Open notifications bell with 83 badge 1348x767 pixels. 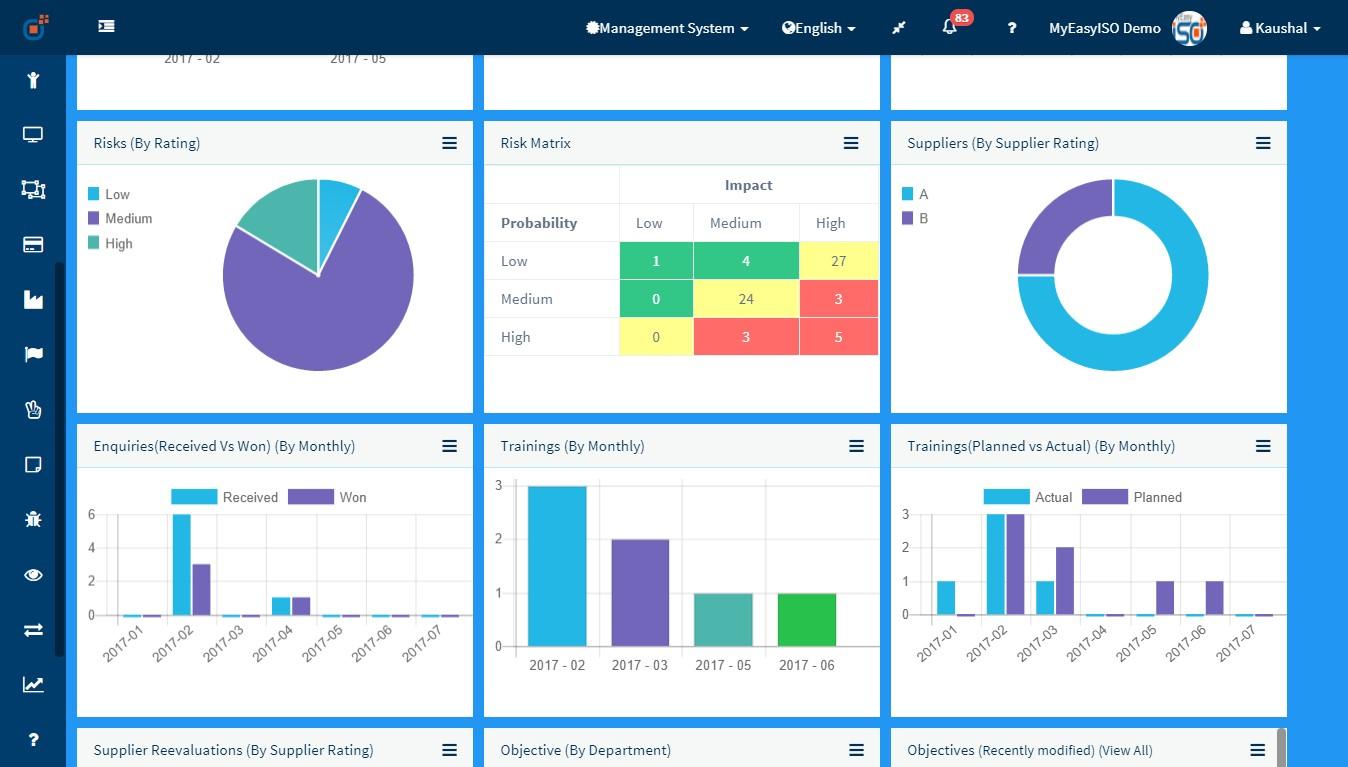pos(950,27)
